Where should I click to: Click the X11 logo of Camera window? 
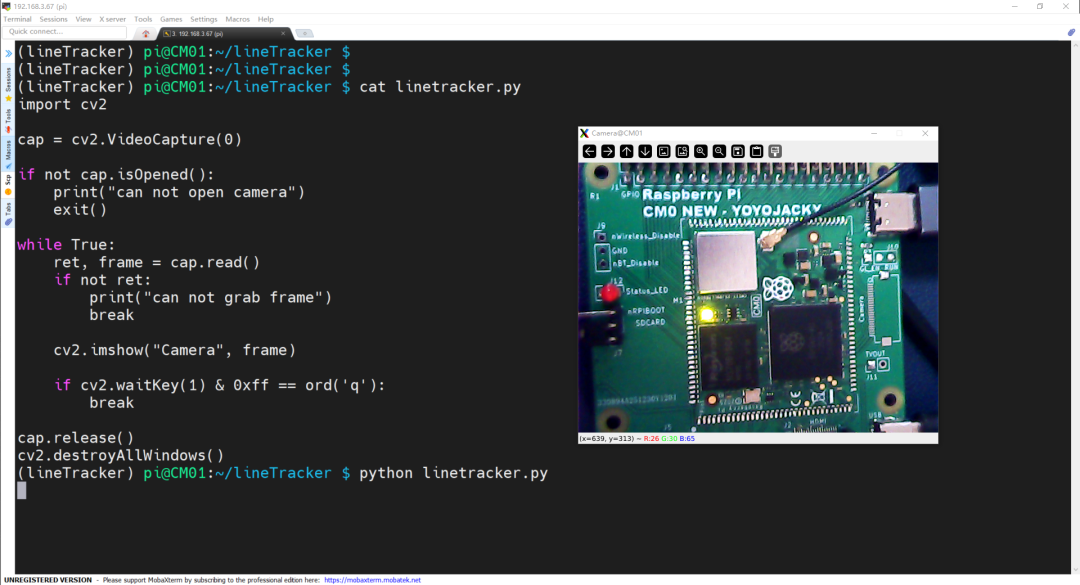point(584,133)
